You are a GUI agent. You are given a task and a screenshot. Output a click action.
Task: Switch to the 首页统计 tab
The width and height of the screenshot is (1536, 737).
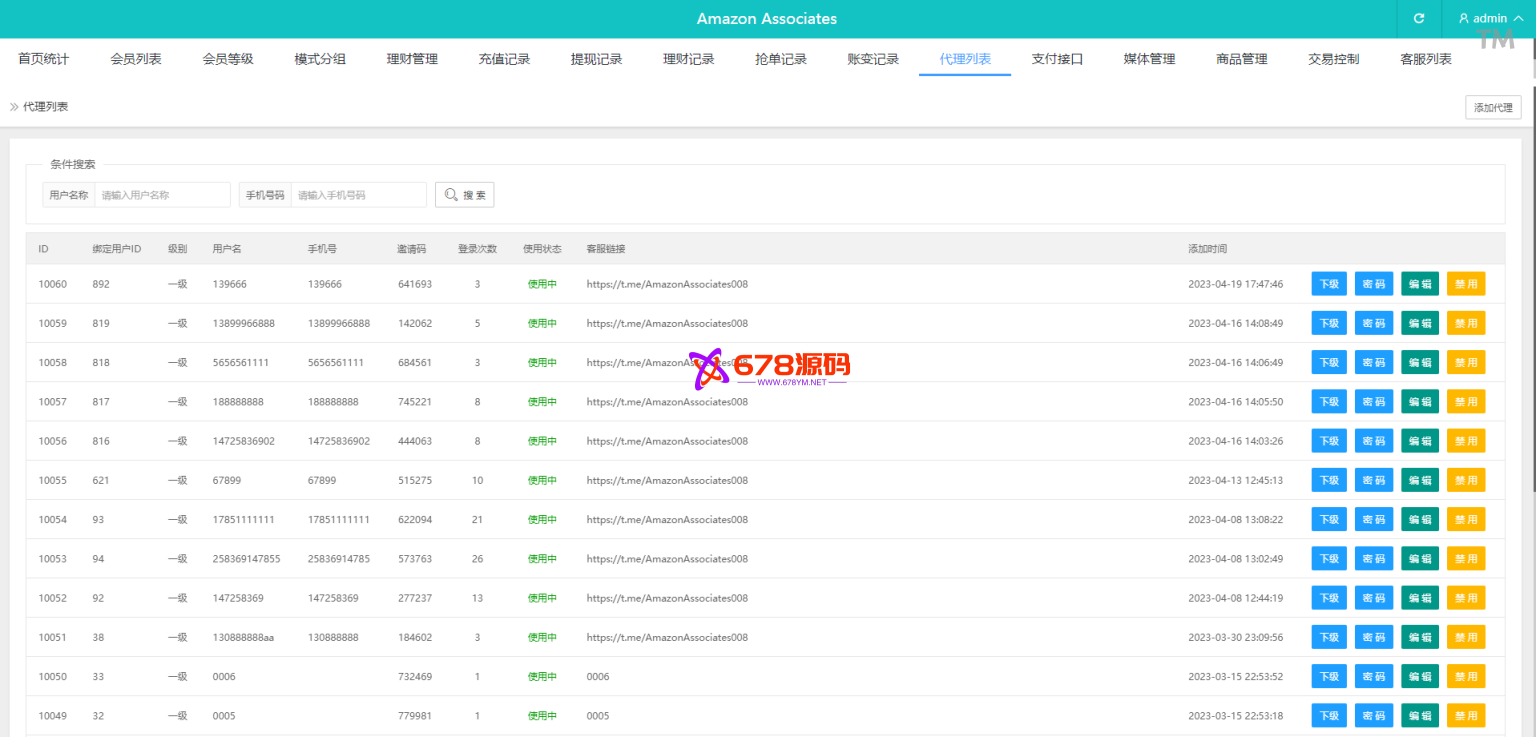pos(44,59)
